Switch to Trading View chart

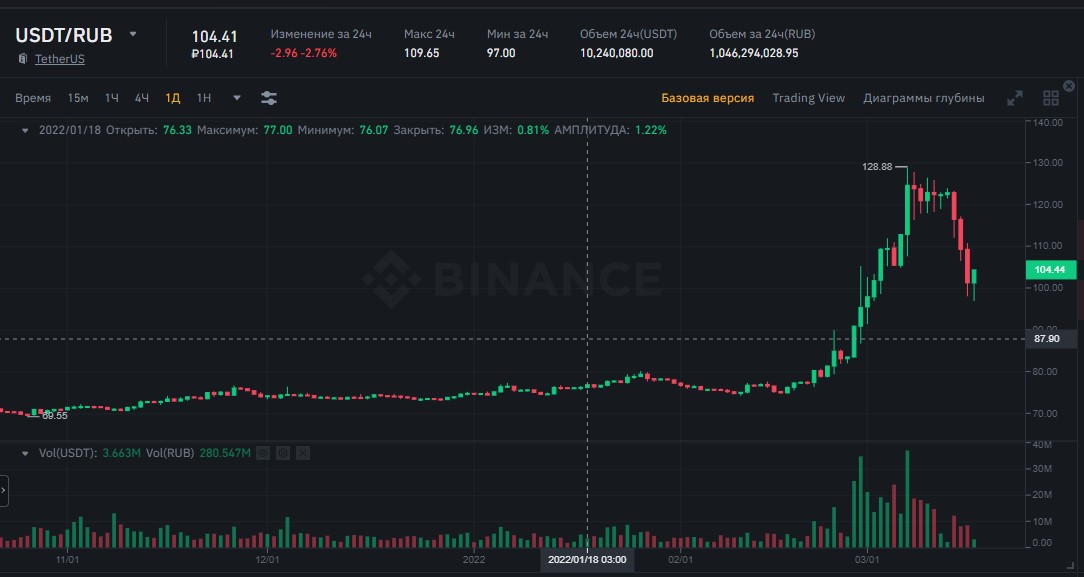pyautogui.click(x=808, y=98)
